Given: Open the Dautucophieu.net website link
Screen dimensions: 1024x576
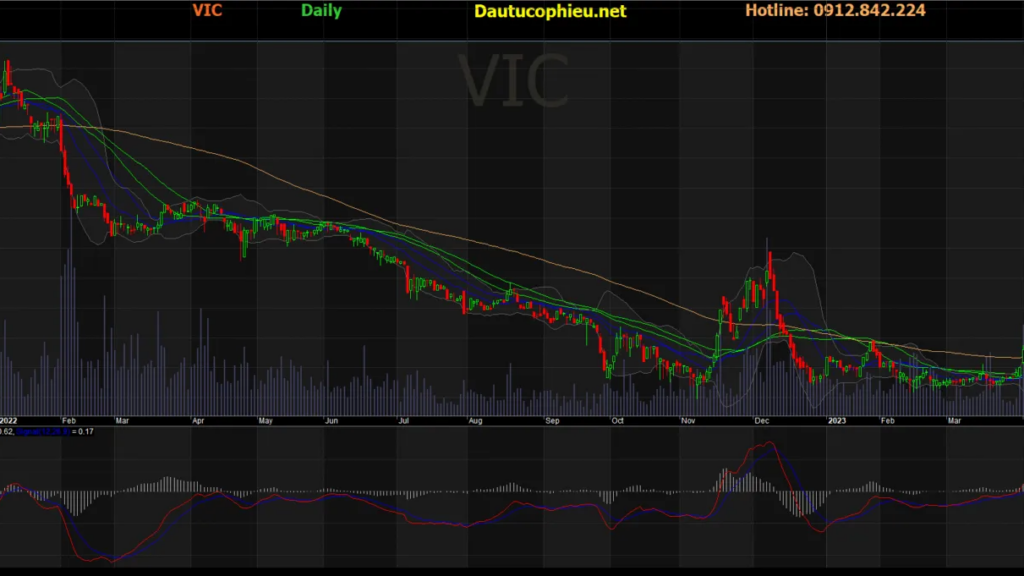Looking at the screenshot, I should click(x=550, y=11).
